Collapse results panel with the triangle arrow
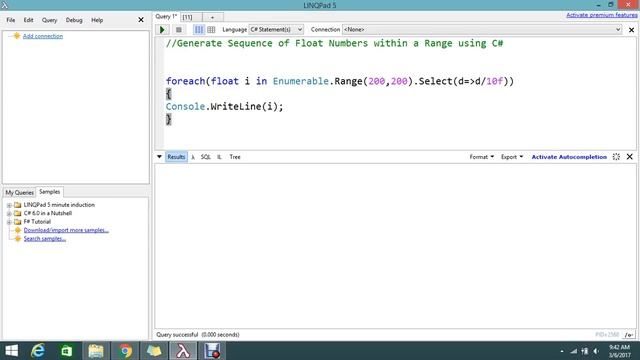This screenshot has width=640, height=360. tap(159, 157)
